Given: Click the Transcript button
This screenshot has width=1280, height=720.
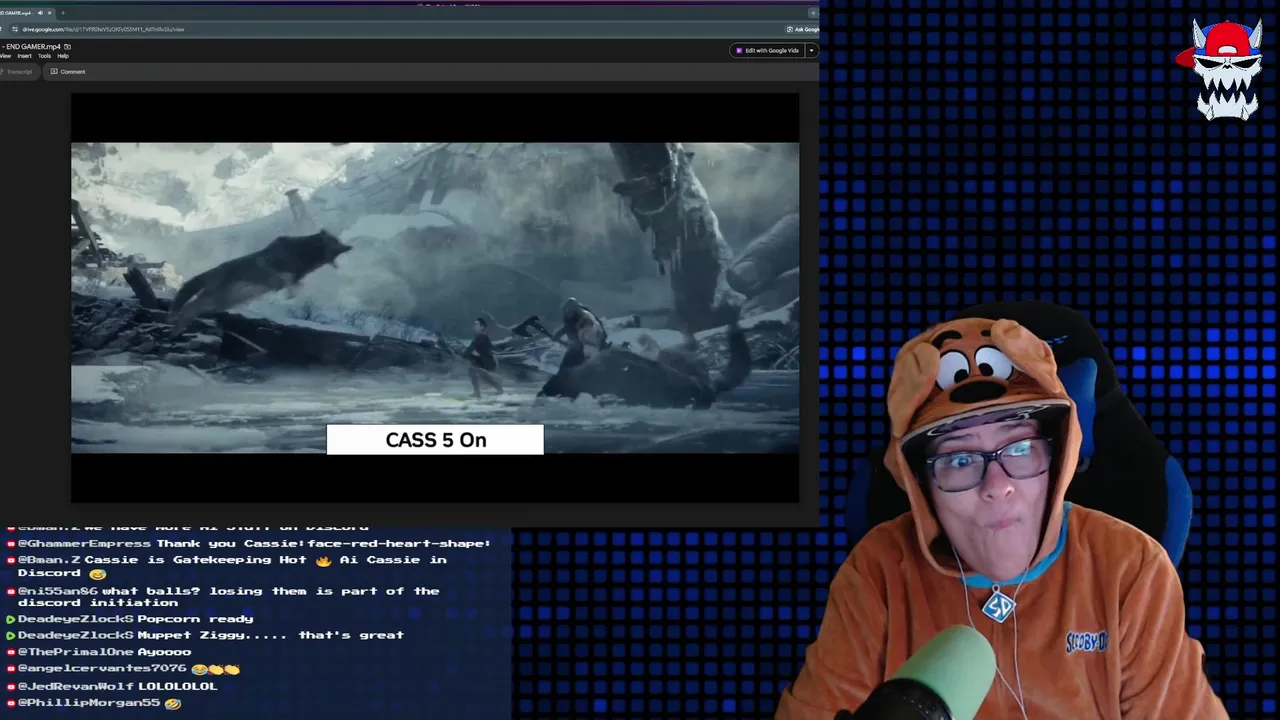Looking at the screenshot, I should (x=19, y=72).
